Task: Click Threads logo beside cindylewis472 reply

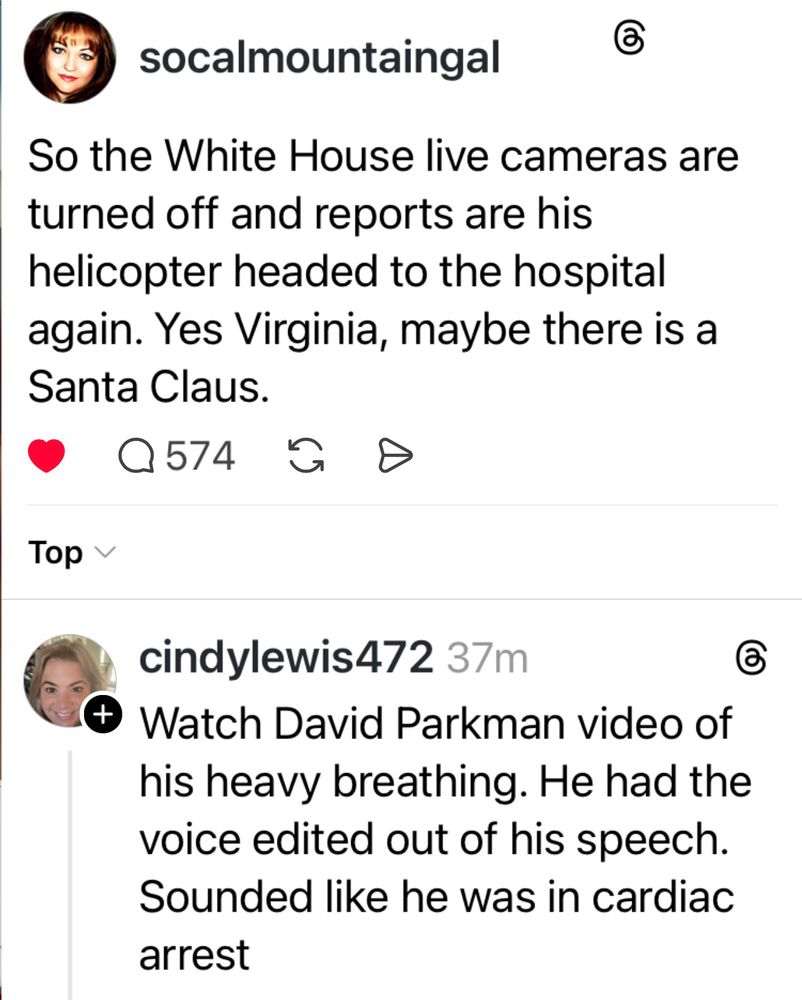Action: 751,658
